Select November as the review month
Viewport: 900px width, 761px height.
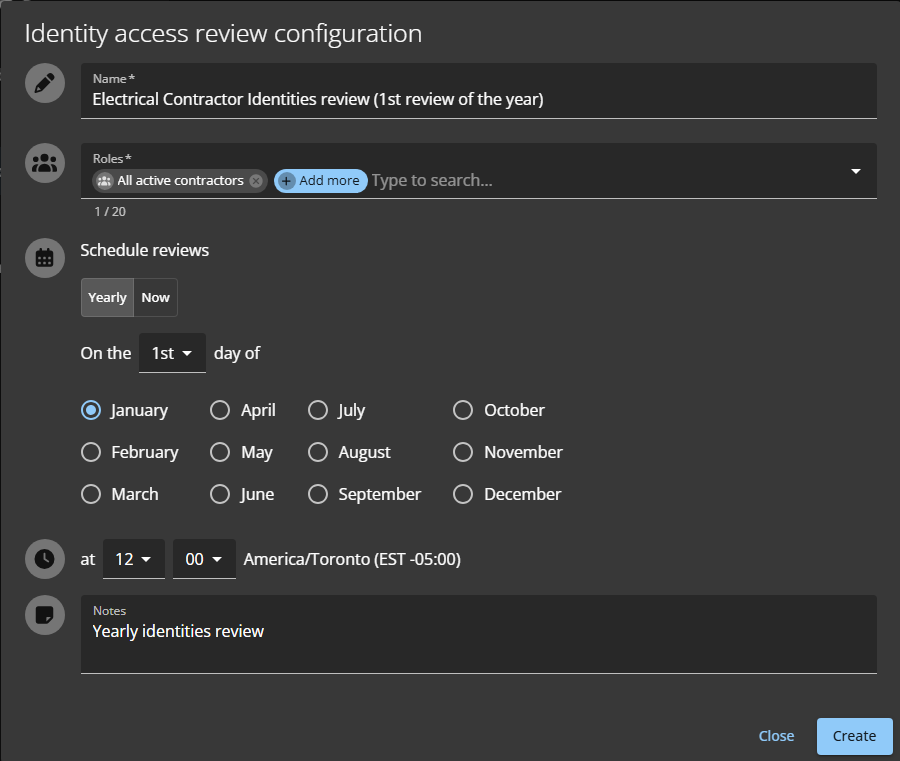(x=462, y=452)
